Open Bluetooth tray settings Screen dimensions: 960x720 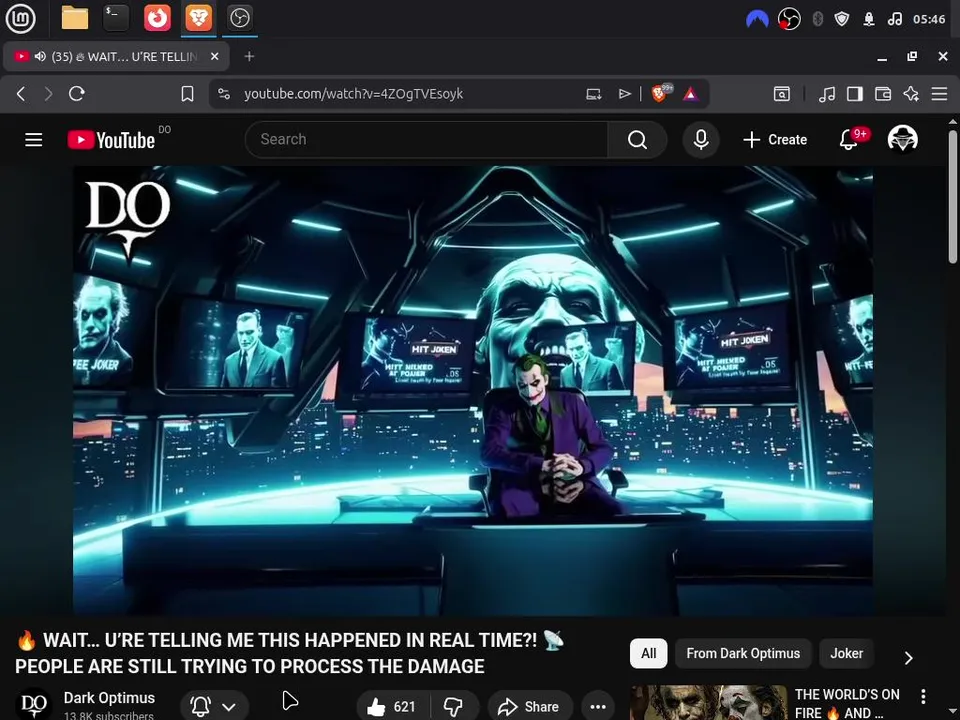tap(817, 19)
